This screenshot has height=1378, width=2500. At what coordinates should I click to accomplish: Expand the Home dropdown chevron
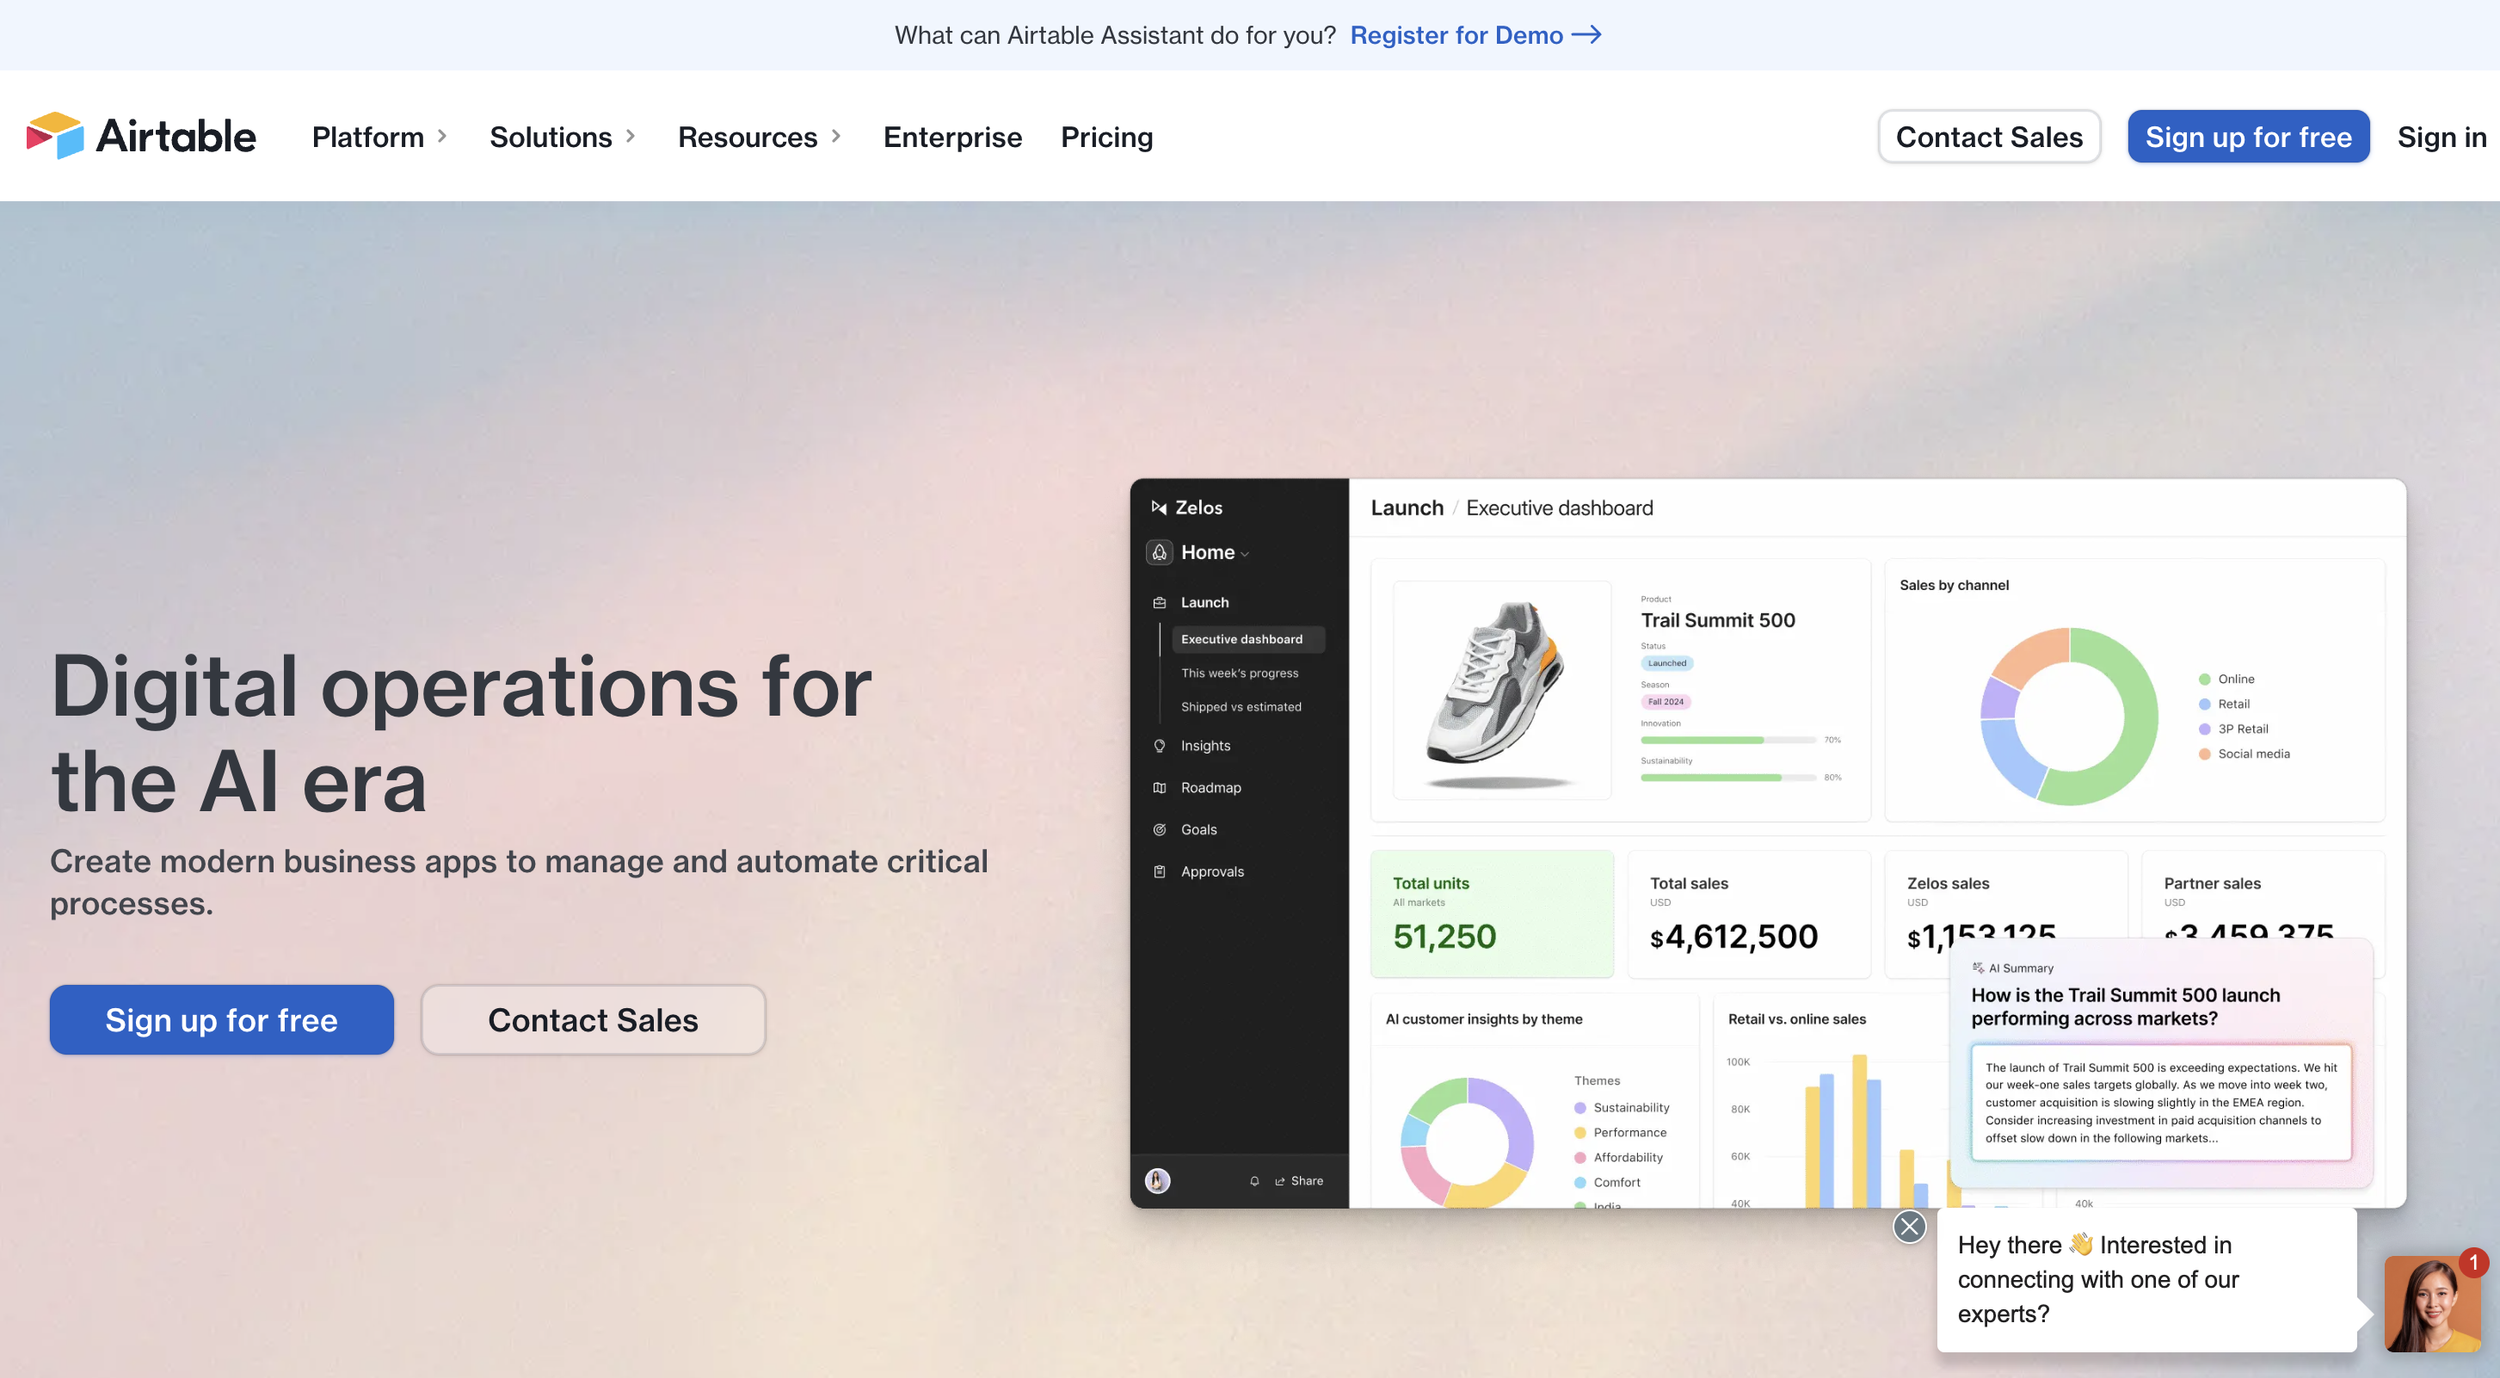click(x=1244, y=554)
